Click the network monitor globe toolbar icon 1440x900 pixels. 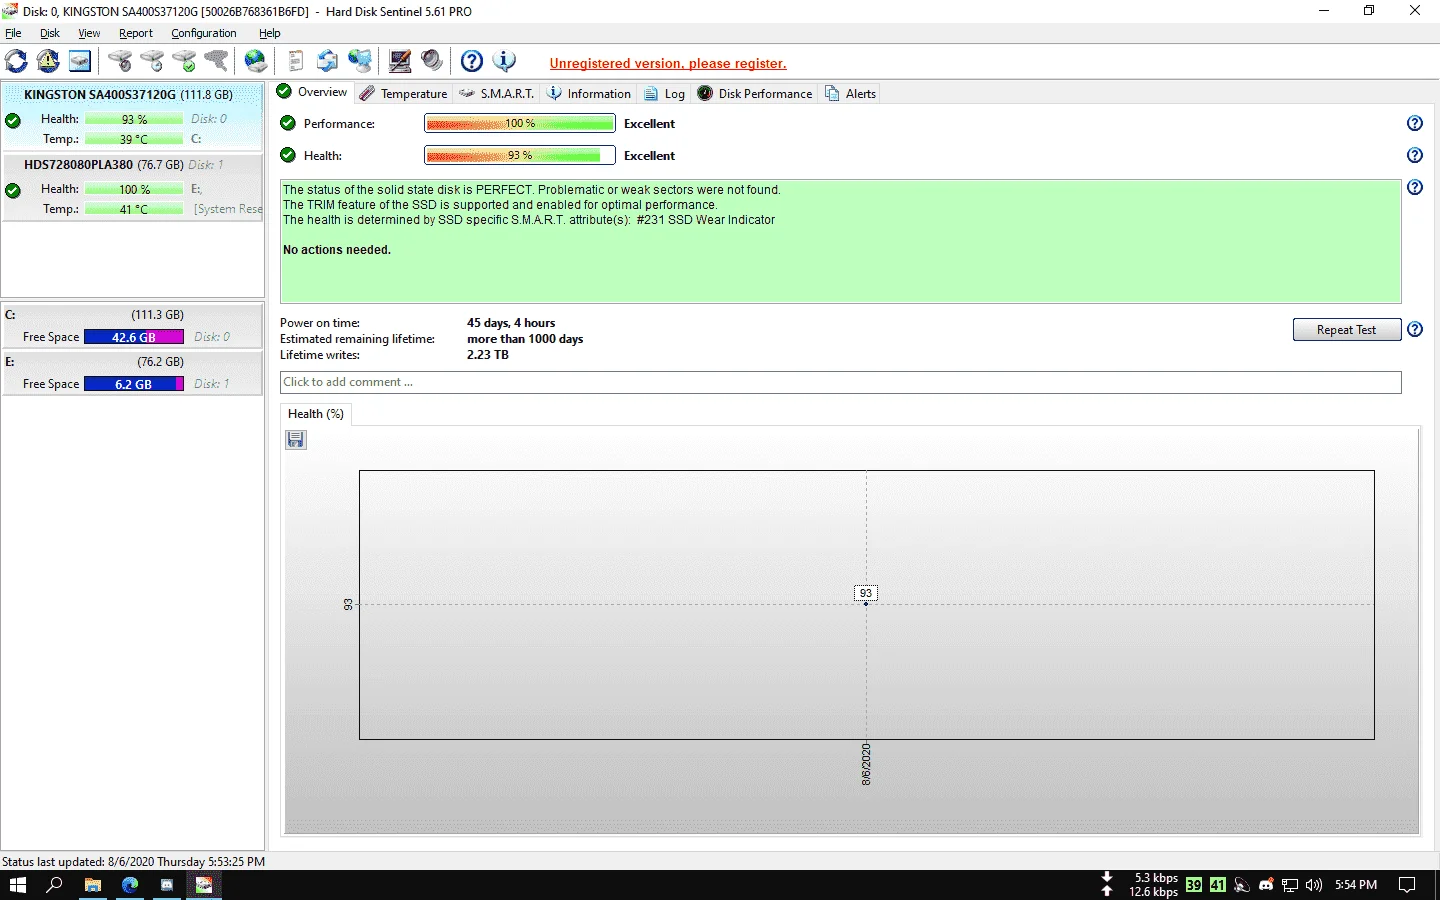360,61
